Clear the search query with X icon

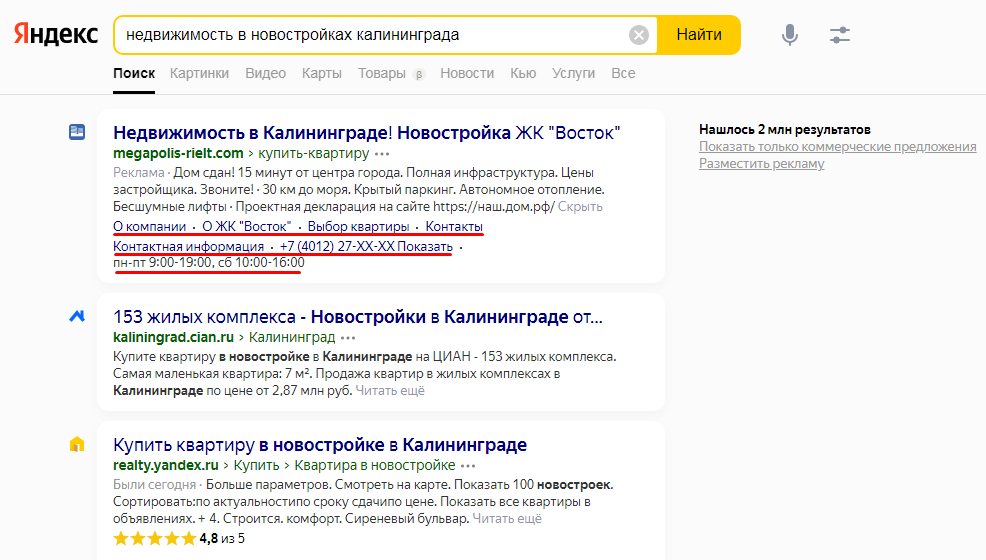tap(639, 35)
